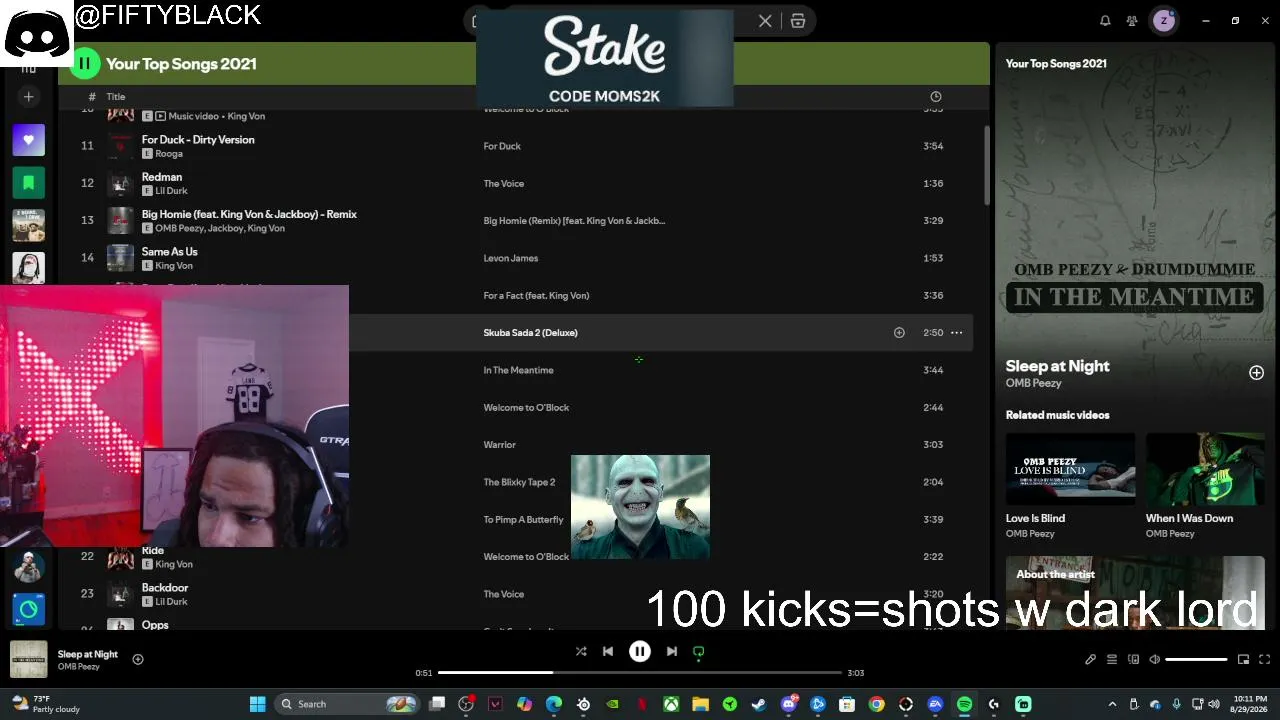Image resolution: width=1280 pixels, height=720 pixels.
Task: Show hidden system tray icons
Action: pyautogui.click(x=1112, y=704)
